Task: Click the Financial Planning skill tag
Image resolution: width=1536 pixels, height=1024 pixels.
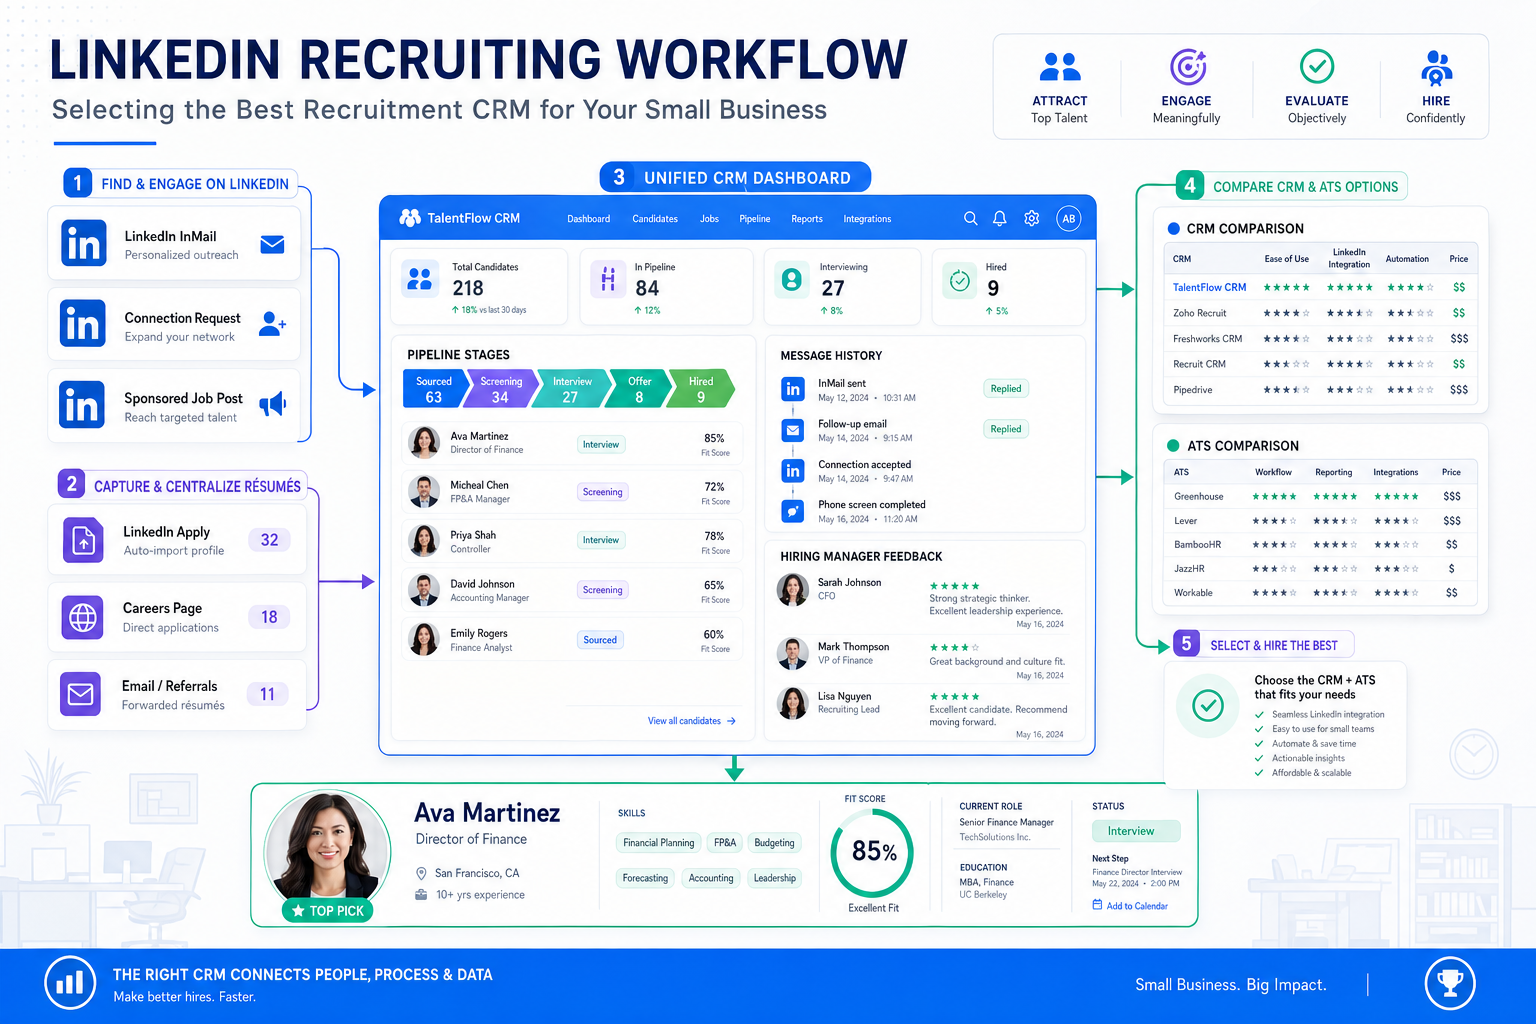Action: tap(658, 843)
